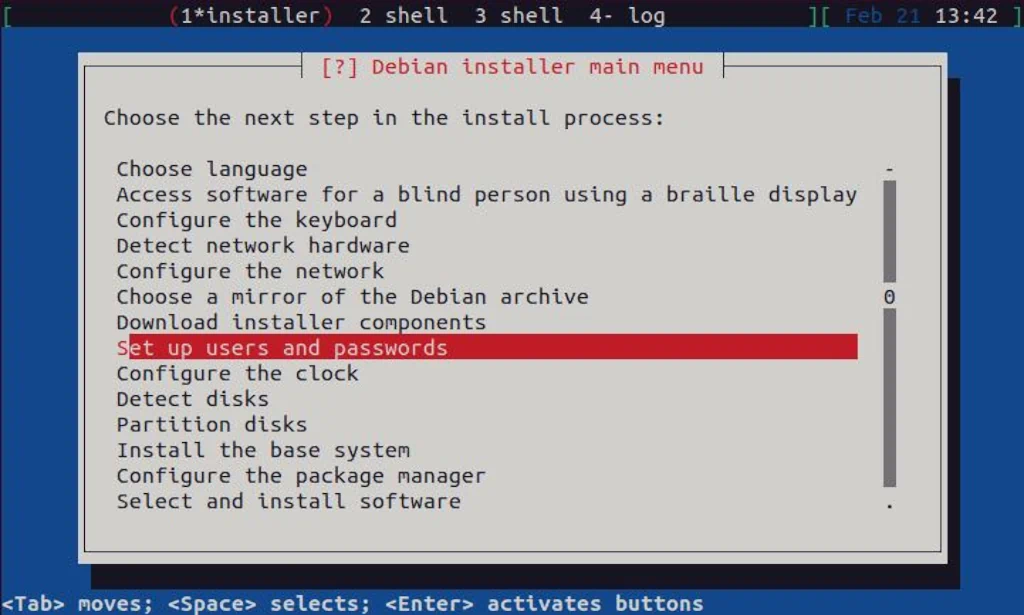This screenshot has height=615, width=1024.
Task: Switch to the "2 shell" window tab
Action: pyautogui.click(x=399, y=15)
